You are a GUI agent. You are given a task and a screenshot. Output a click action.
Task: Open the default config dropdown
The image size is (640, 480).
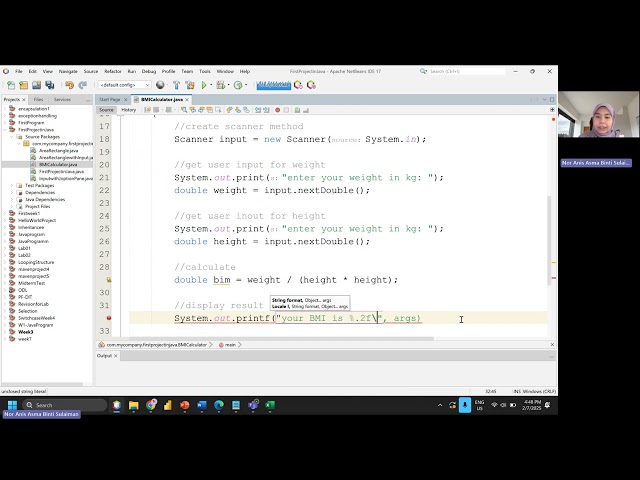[x=124, y=85]
